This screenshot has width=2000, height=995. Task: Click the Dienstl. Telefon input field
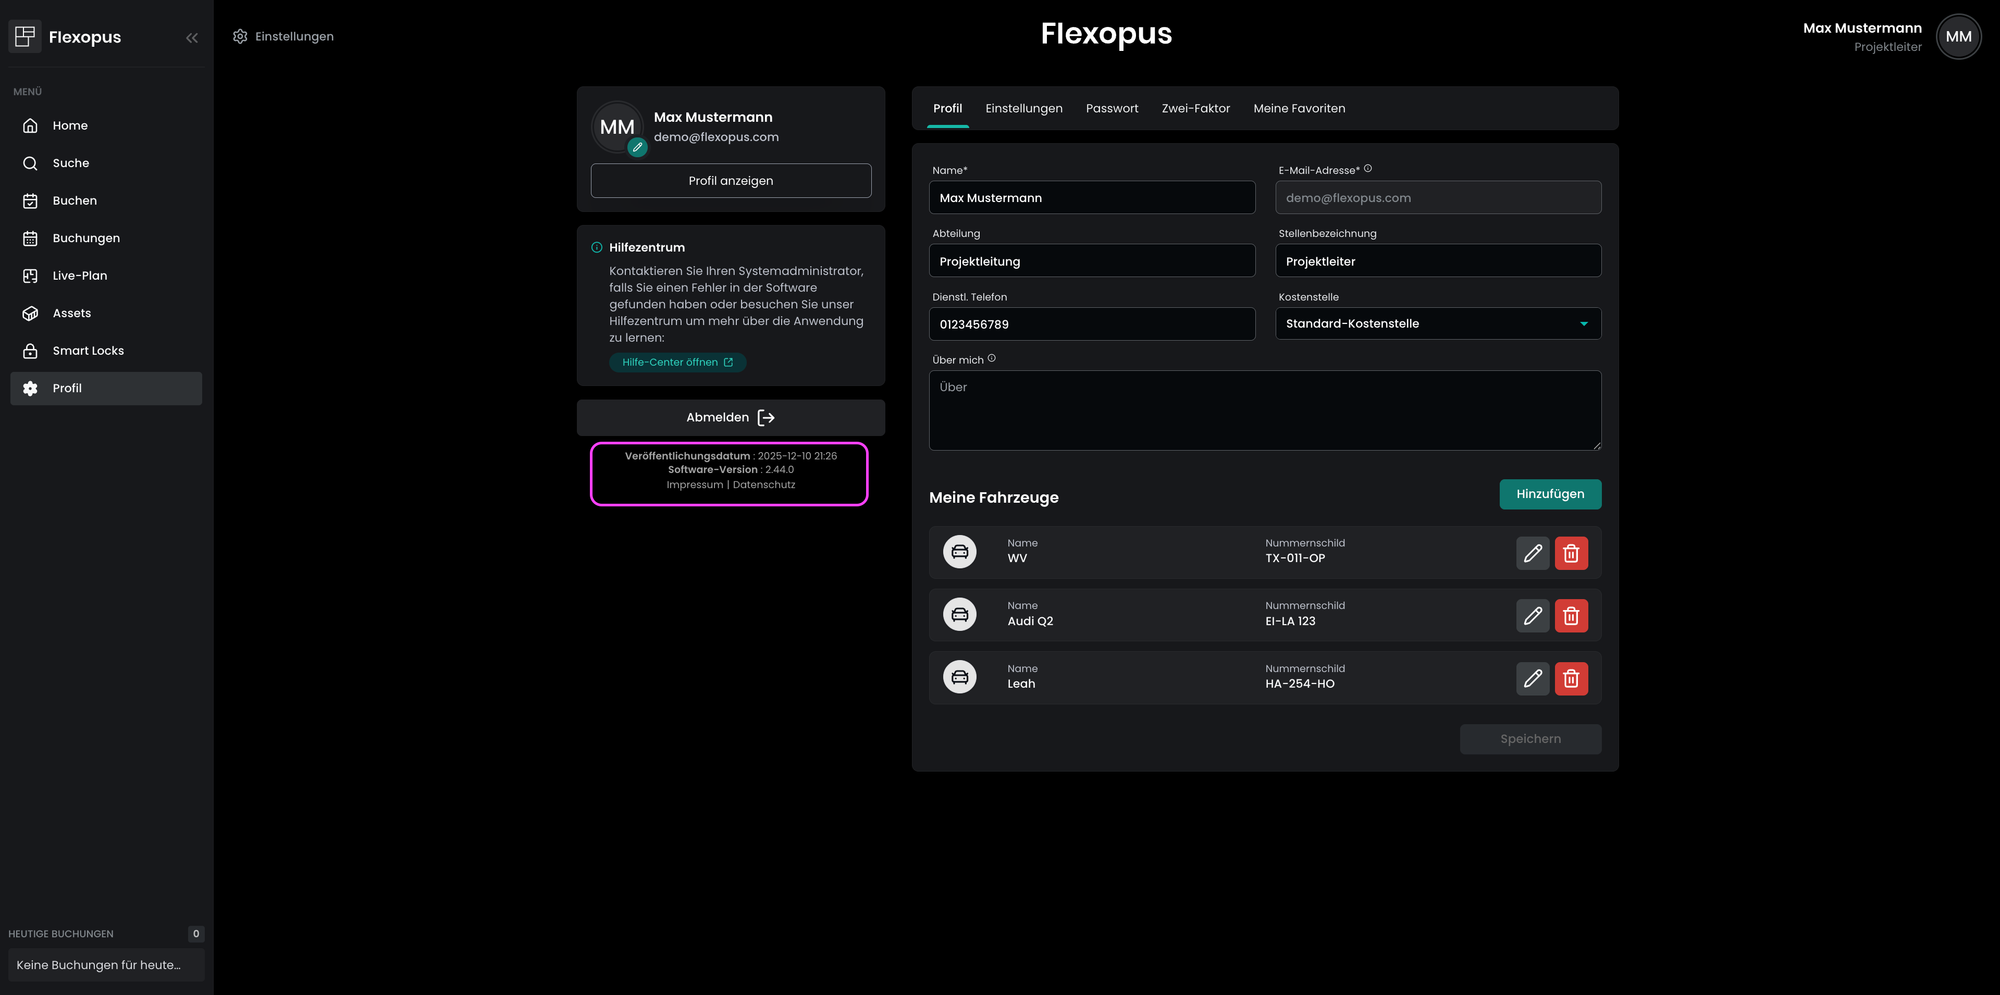coord(1091,324)
